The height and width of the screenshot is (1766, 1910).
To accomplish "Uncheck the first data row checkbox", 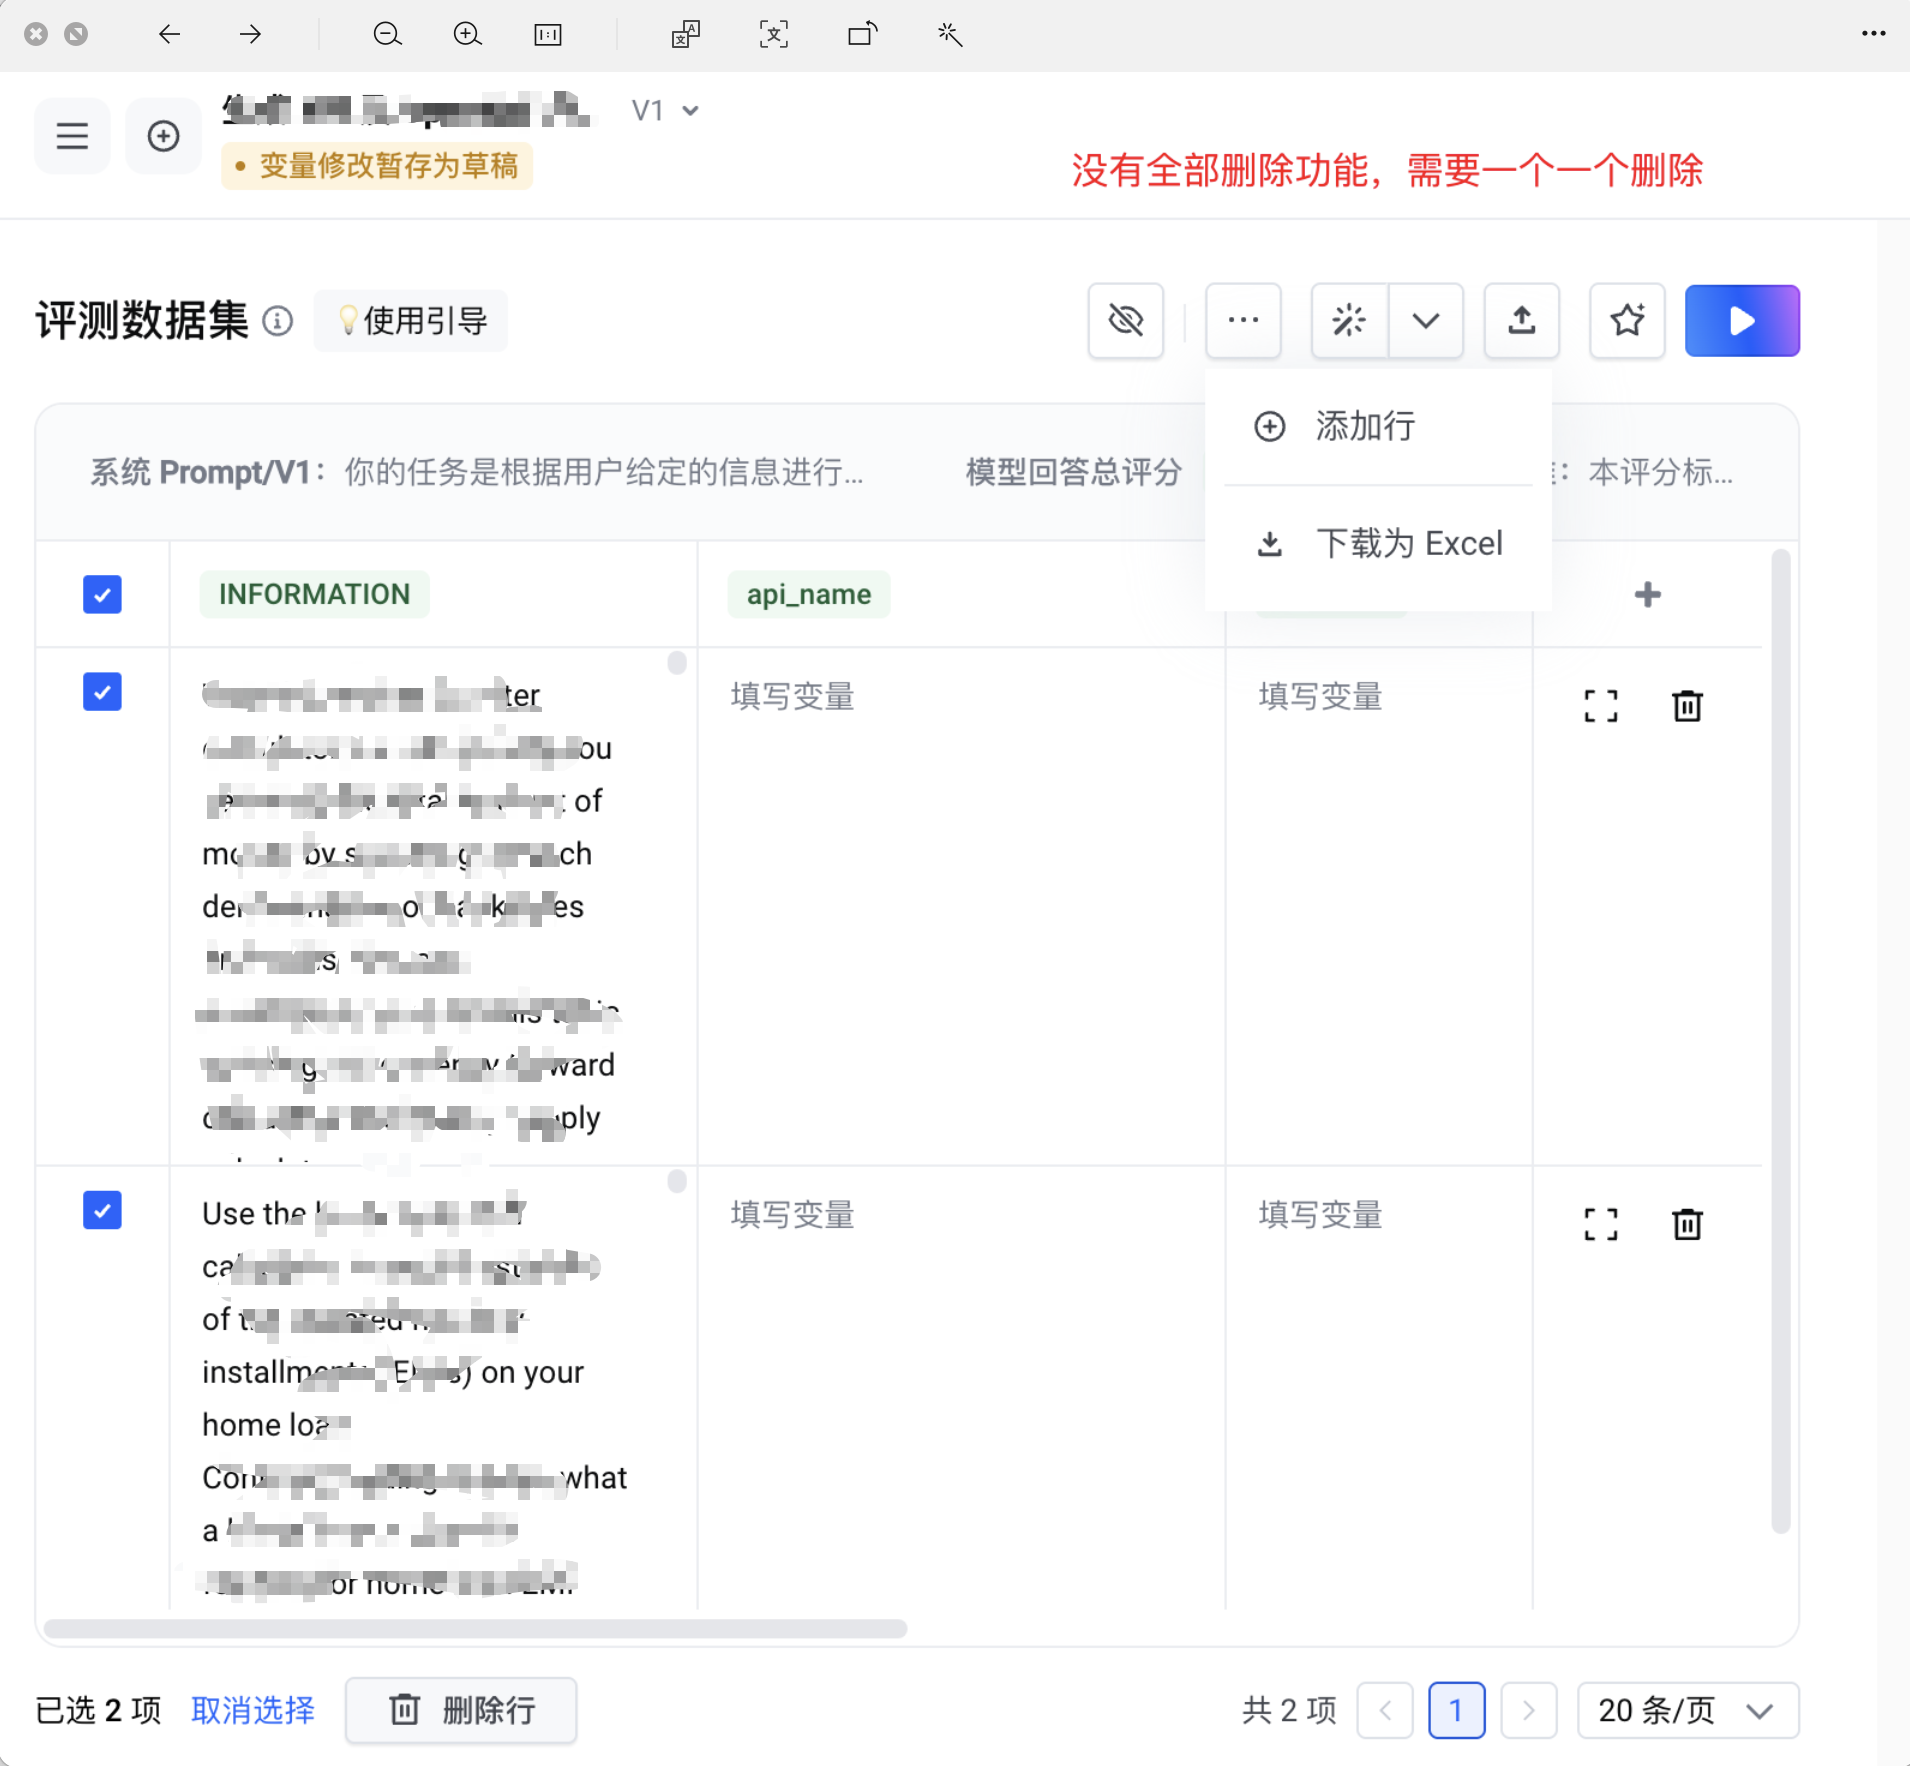I will click(102, 692).
